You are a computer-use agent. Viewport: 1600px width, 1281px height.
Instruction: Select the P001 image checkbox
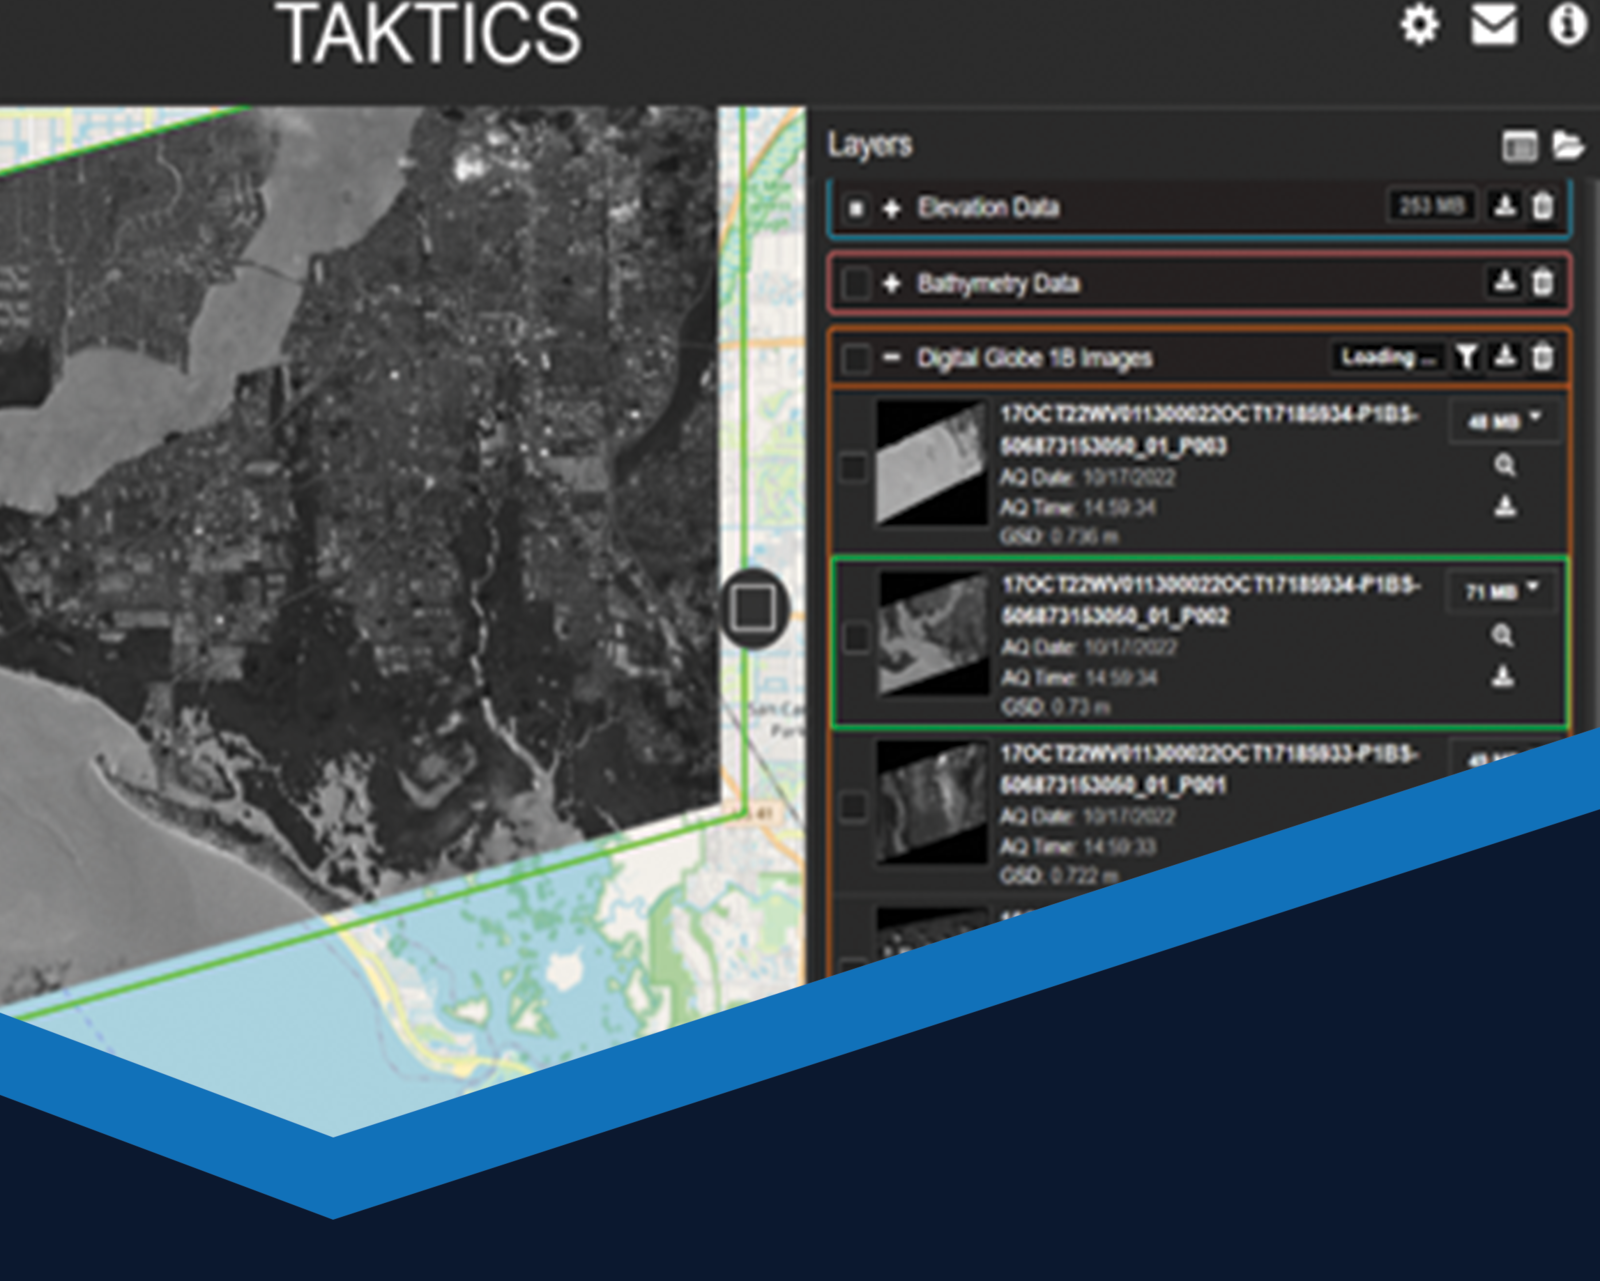click(x=853, y=806)
